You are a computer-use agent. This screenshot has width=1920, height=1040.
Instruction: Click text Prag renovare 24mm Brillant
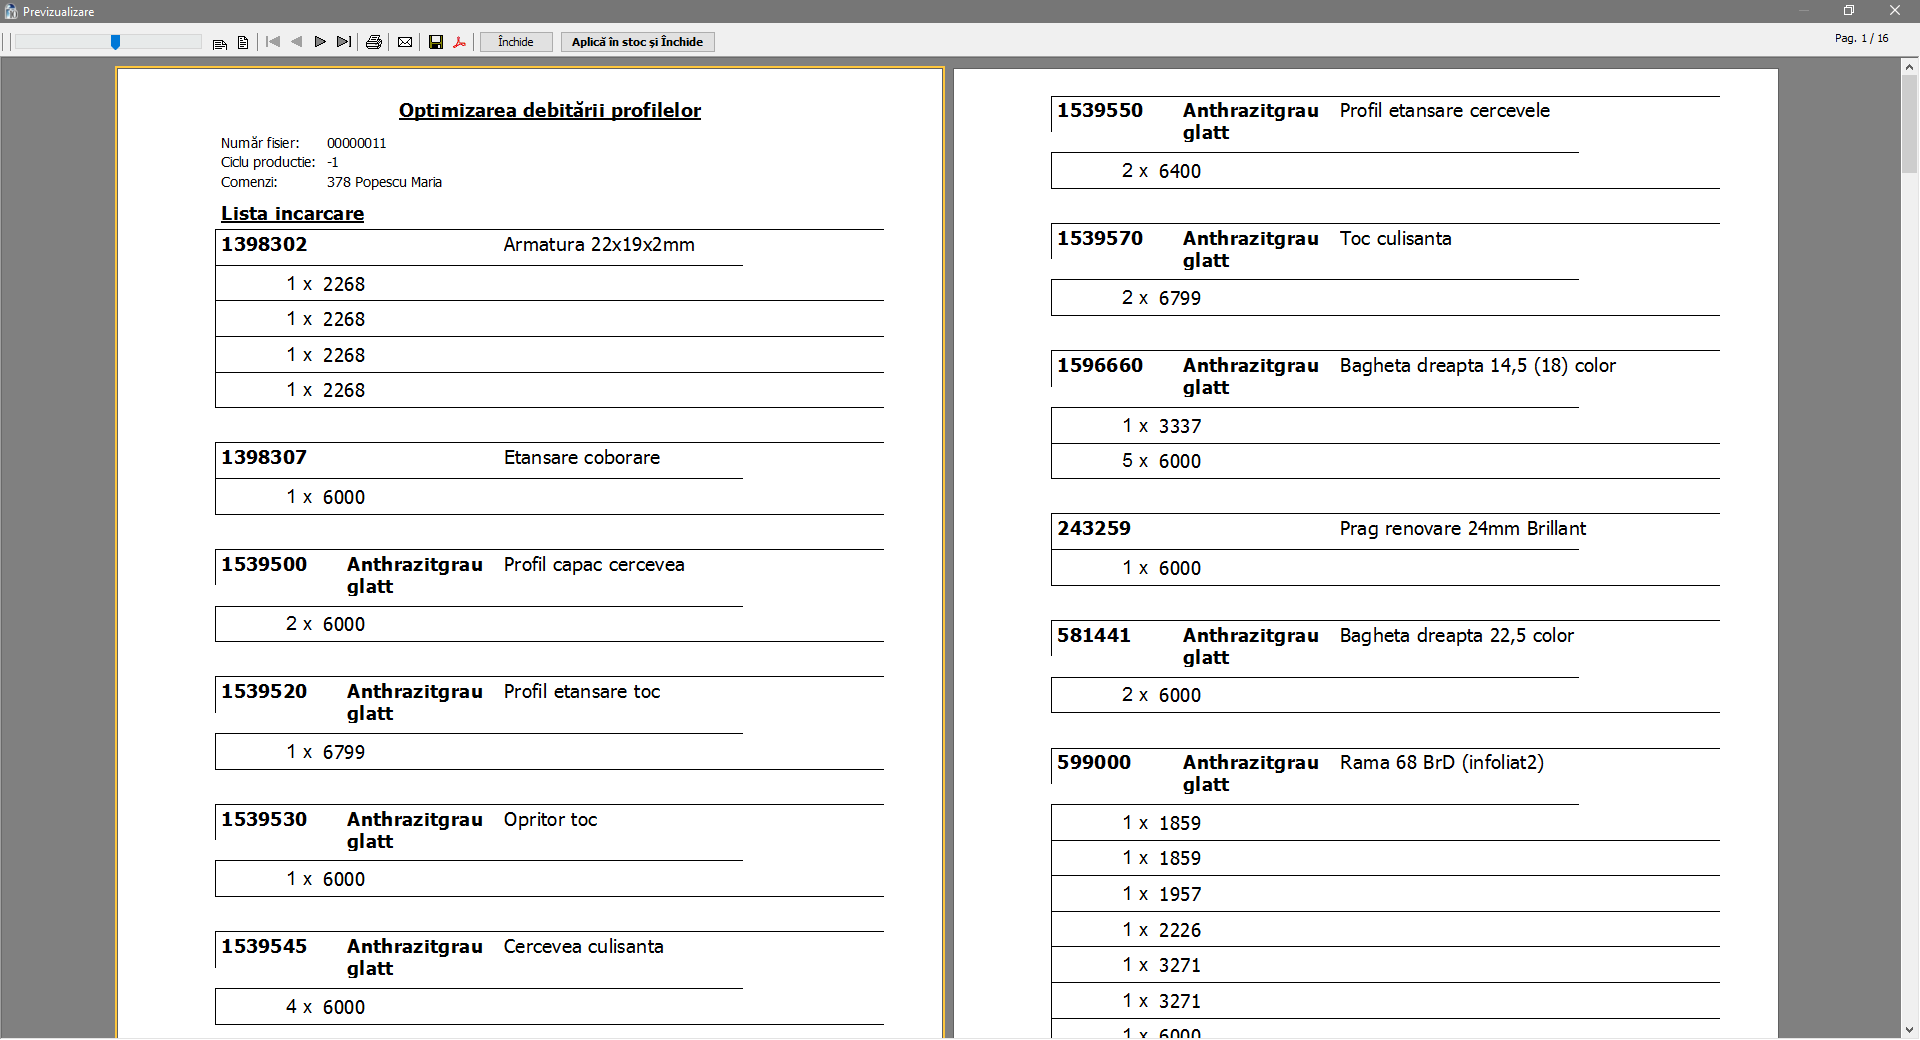[x=1463, y=528]
